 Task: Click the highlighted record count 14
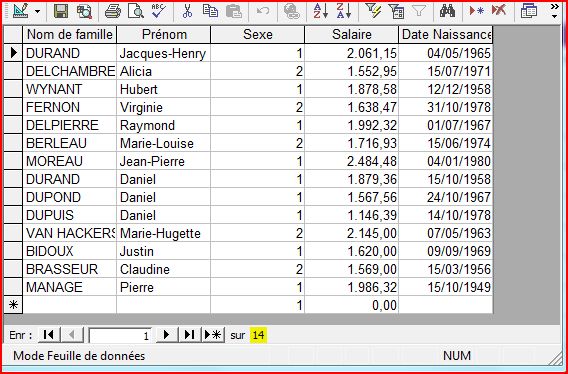tap(258, 335)
